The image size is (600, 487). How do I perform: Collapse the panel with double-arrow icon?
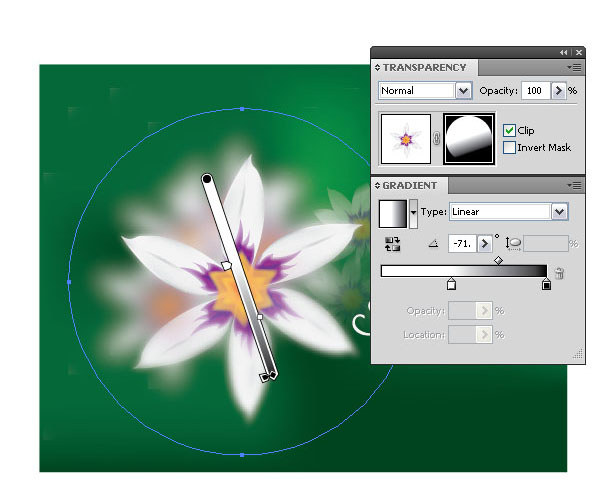click(x=563, y=52)
